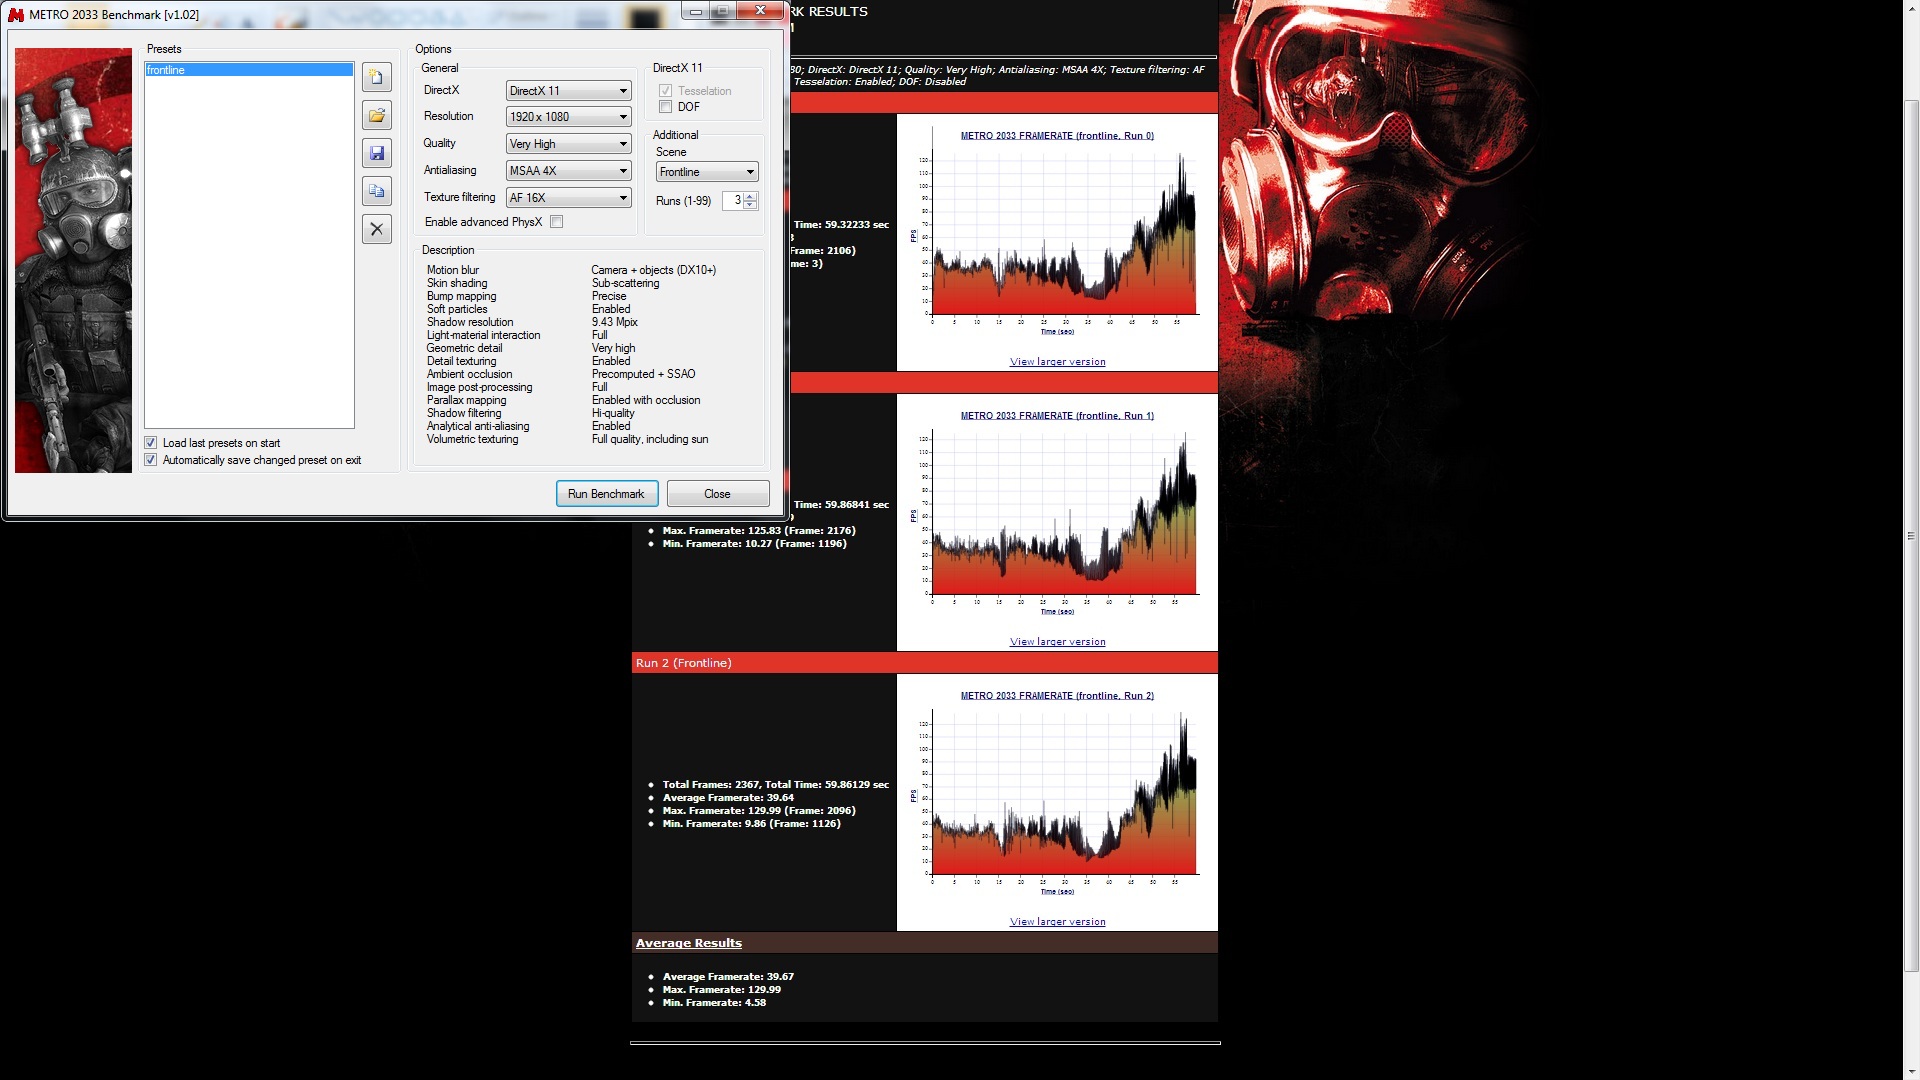Decrease Runs count with down arrow
Screen dimensions: 1920x1080
750,205
